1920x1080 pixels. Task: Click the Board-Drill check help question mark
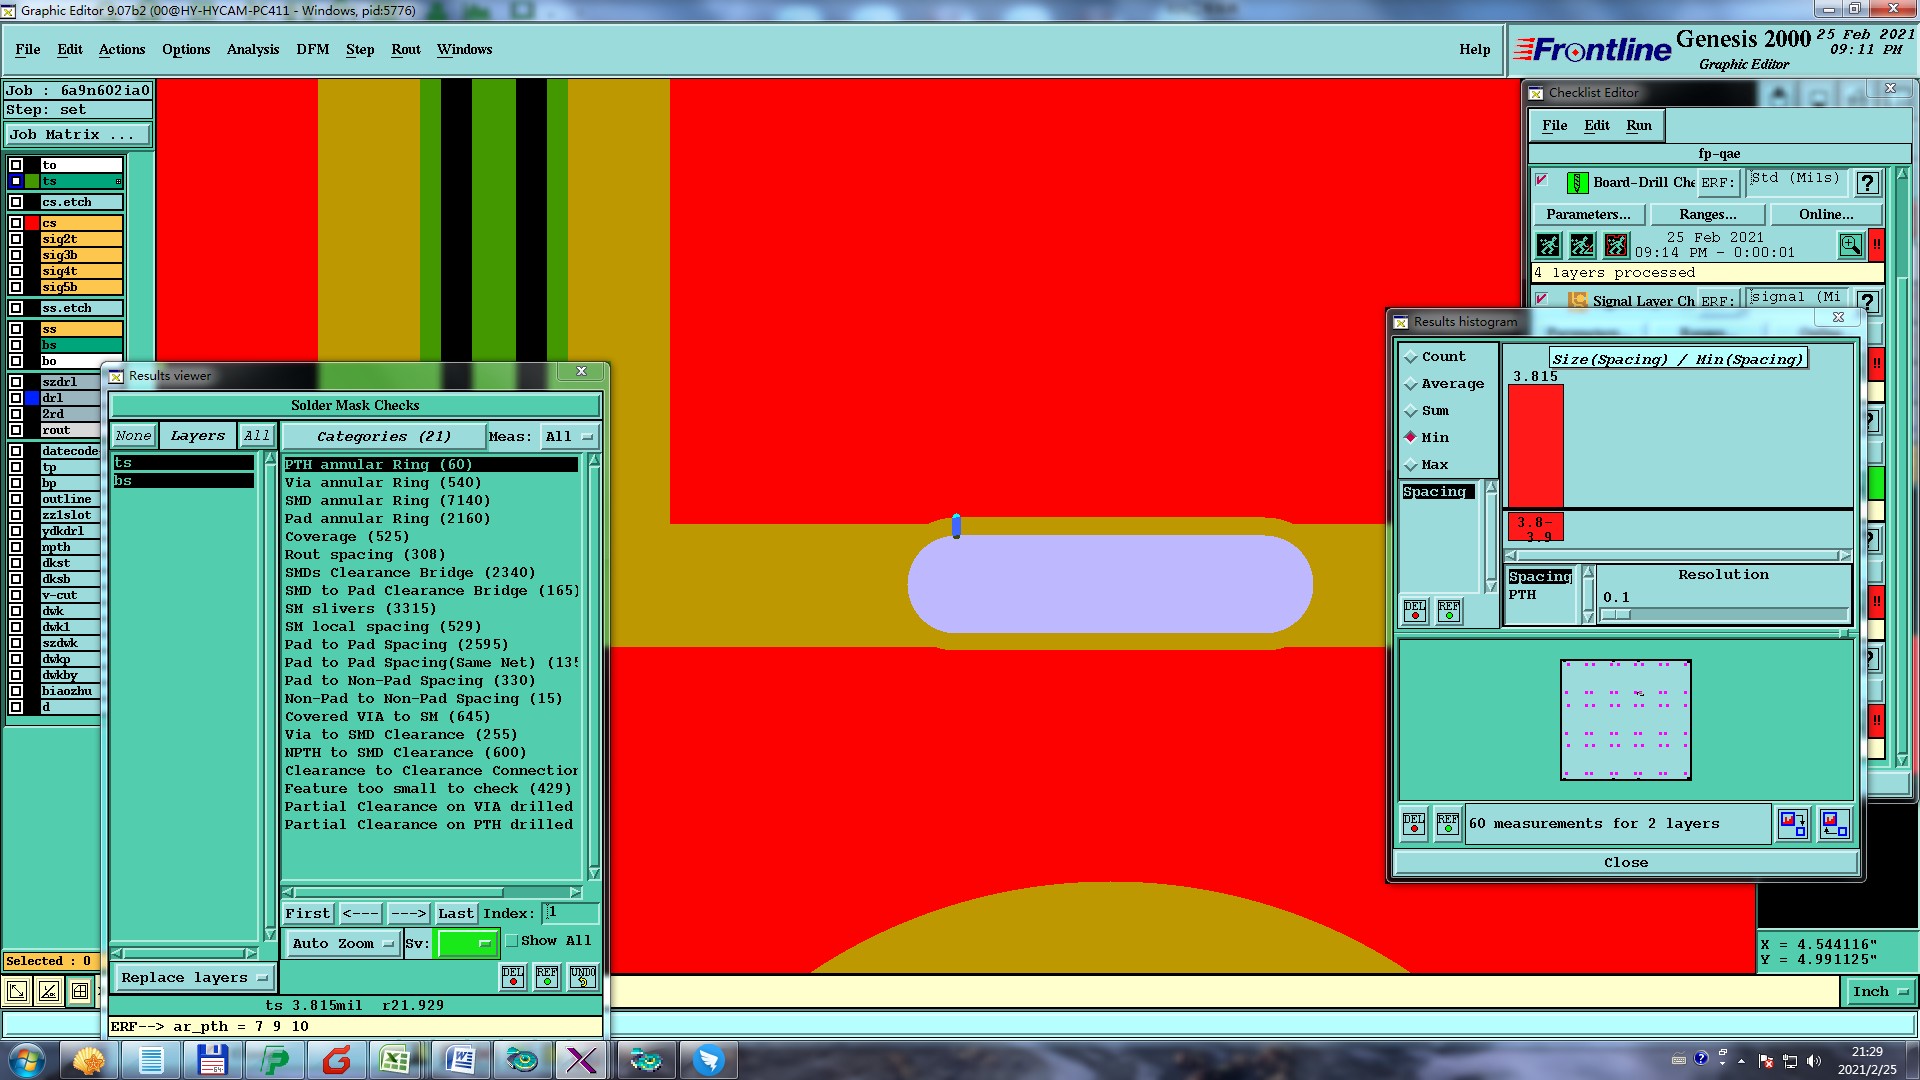(x=1866, y=183)
